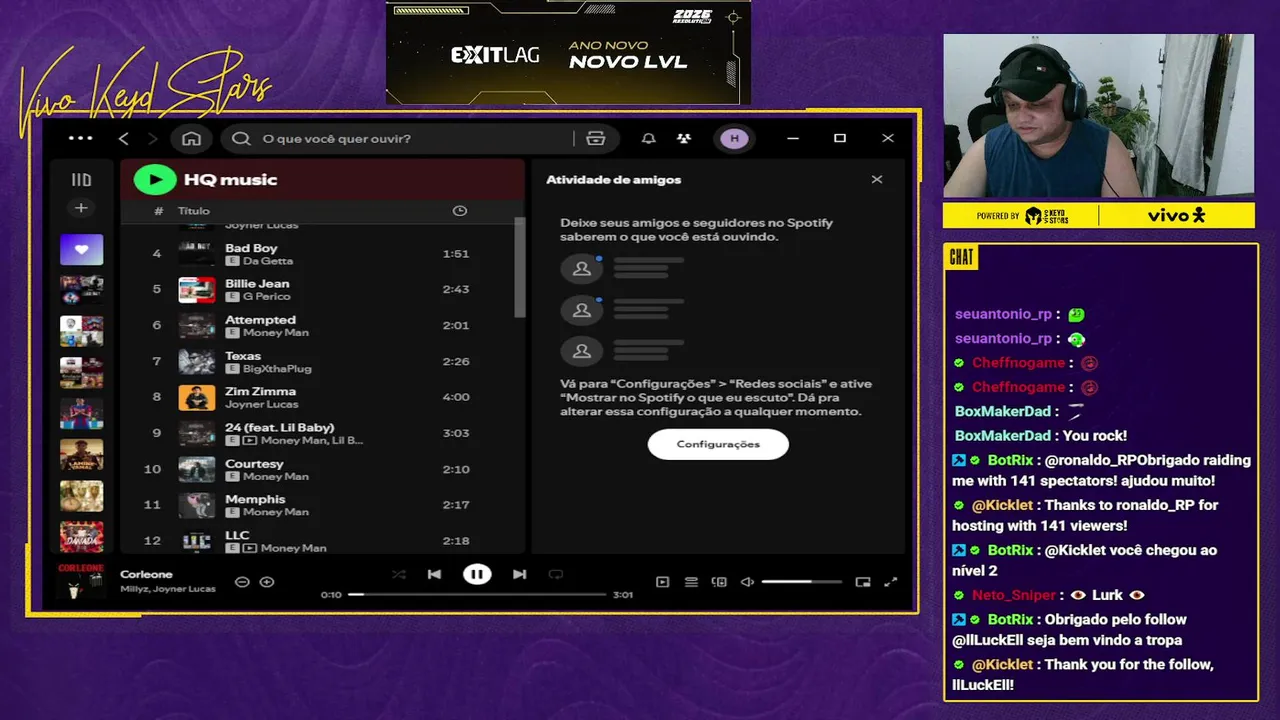Close the 'Atividade de amigos' panel
Viewport: 1280px width, 720px height.
coord(877,180)
